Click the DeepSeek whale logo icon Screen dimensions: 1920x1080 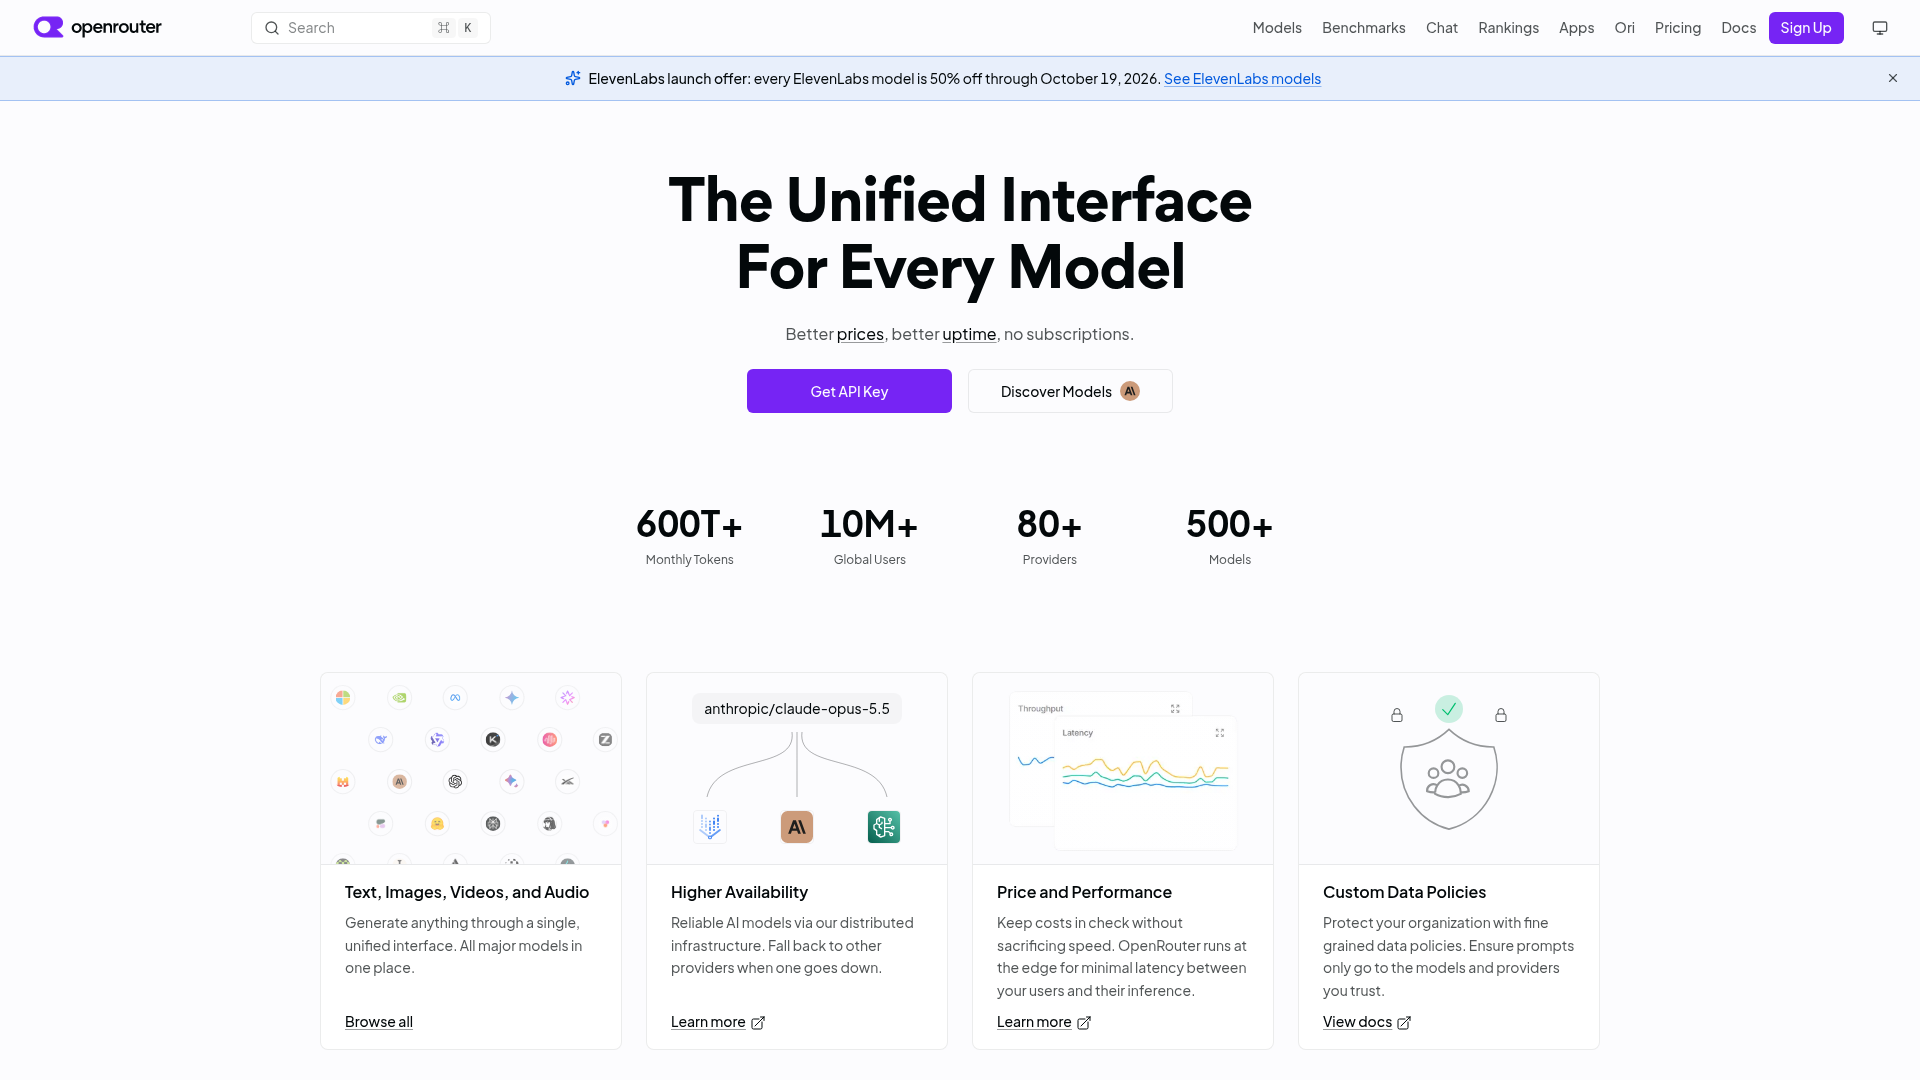tap(381, 740)
